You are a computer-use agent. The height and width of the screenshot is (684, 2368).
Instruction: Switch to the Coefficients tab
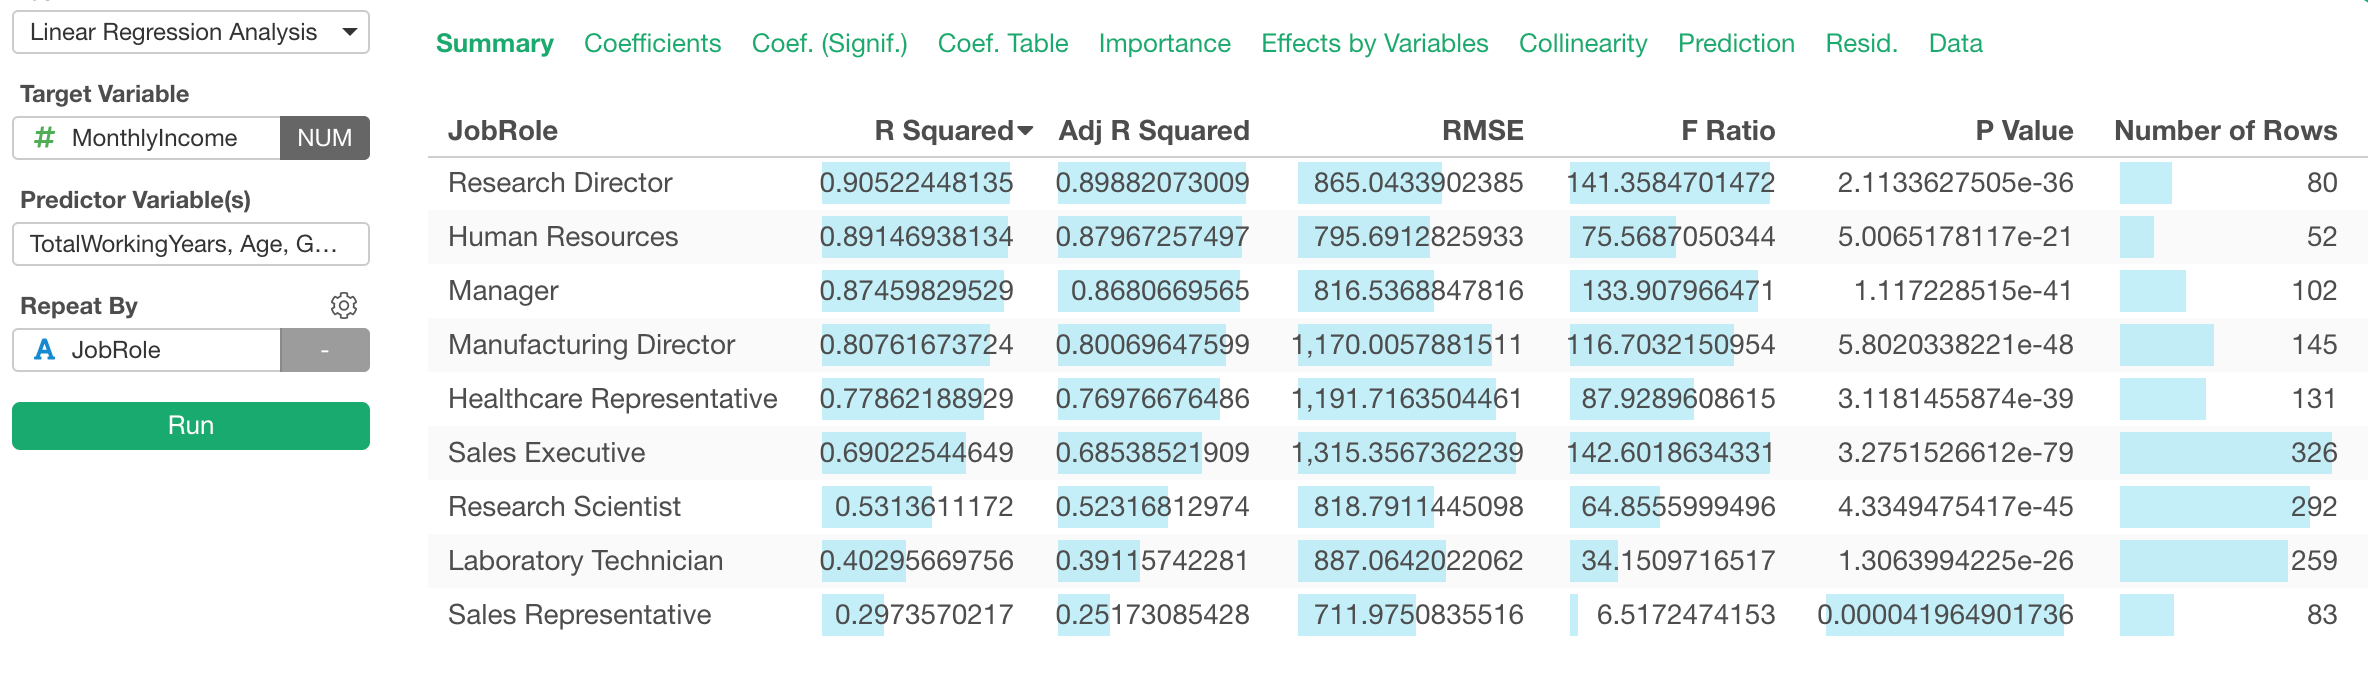point(652,43)
